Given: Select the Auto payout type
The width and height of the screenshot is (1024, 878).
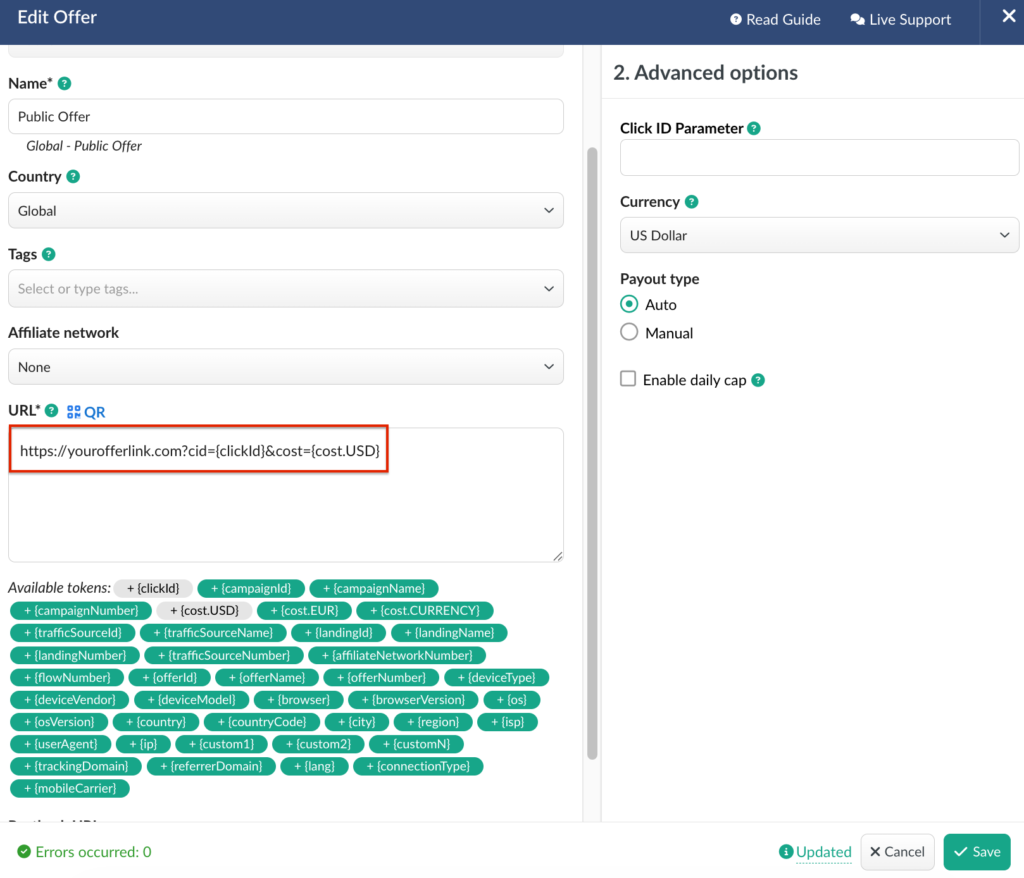Looking at the screenshot, I should tap(629, 304).
